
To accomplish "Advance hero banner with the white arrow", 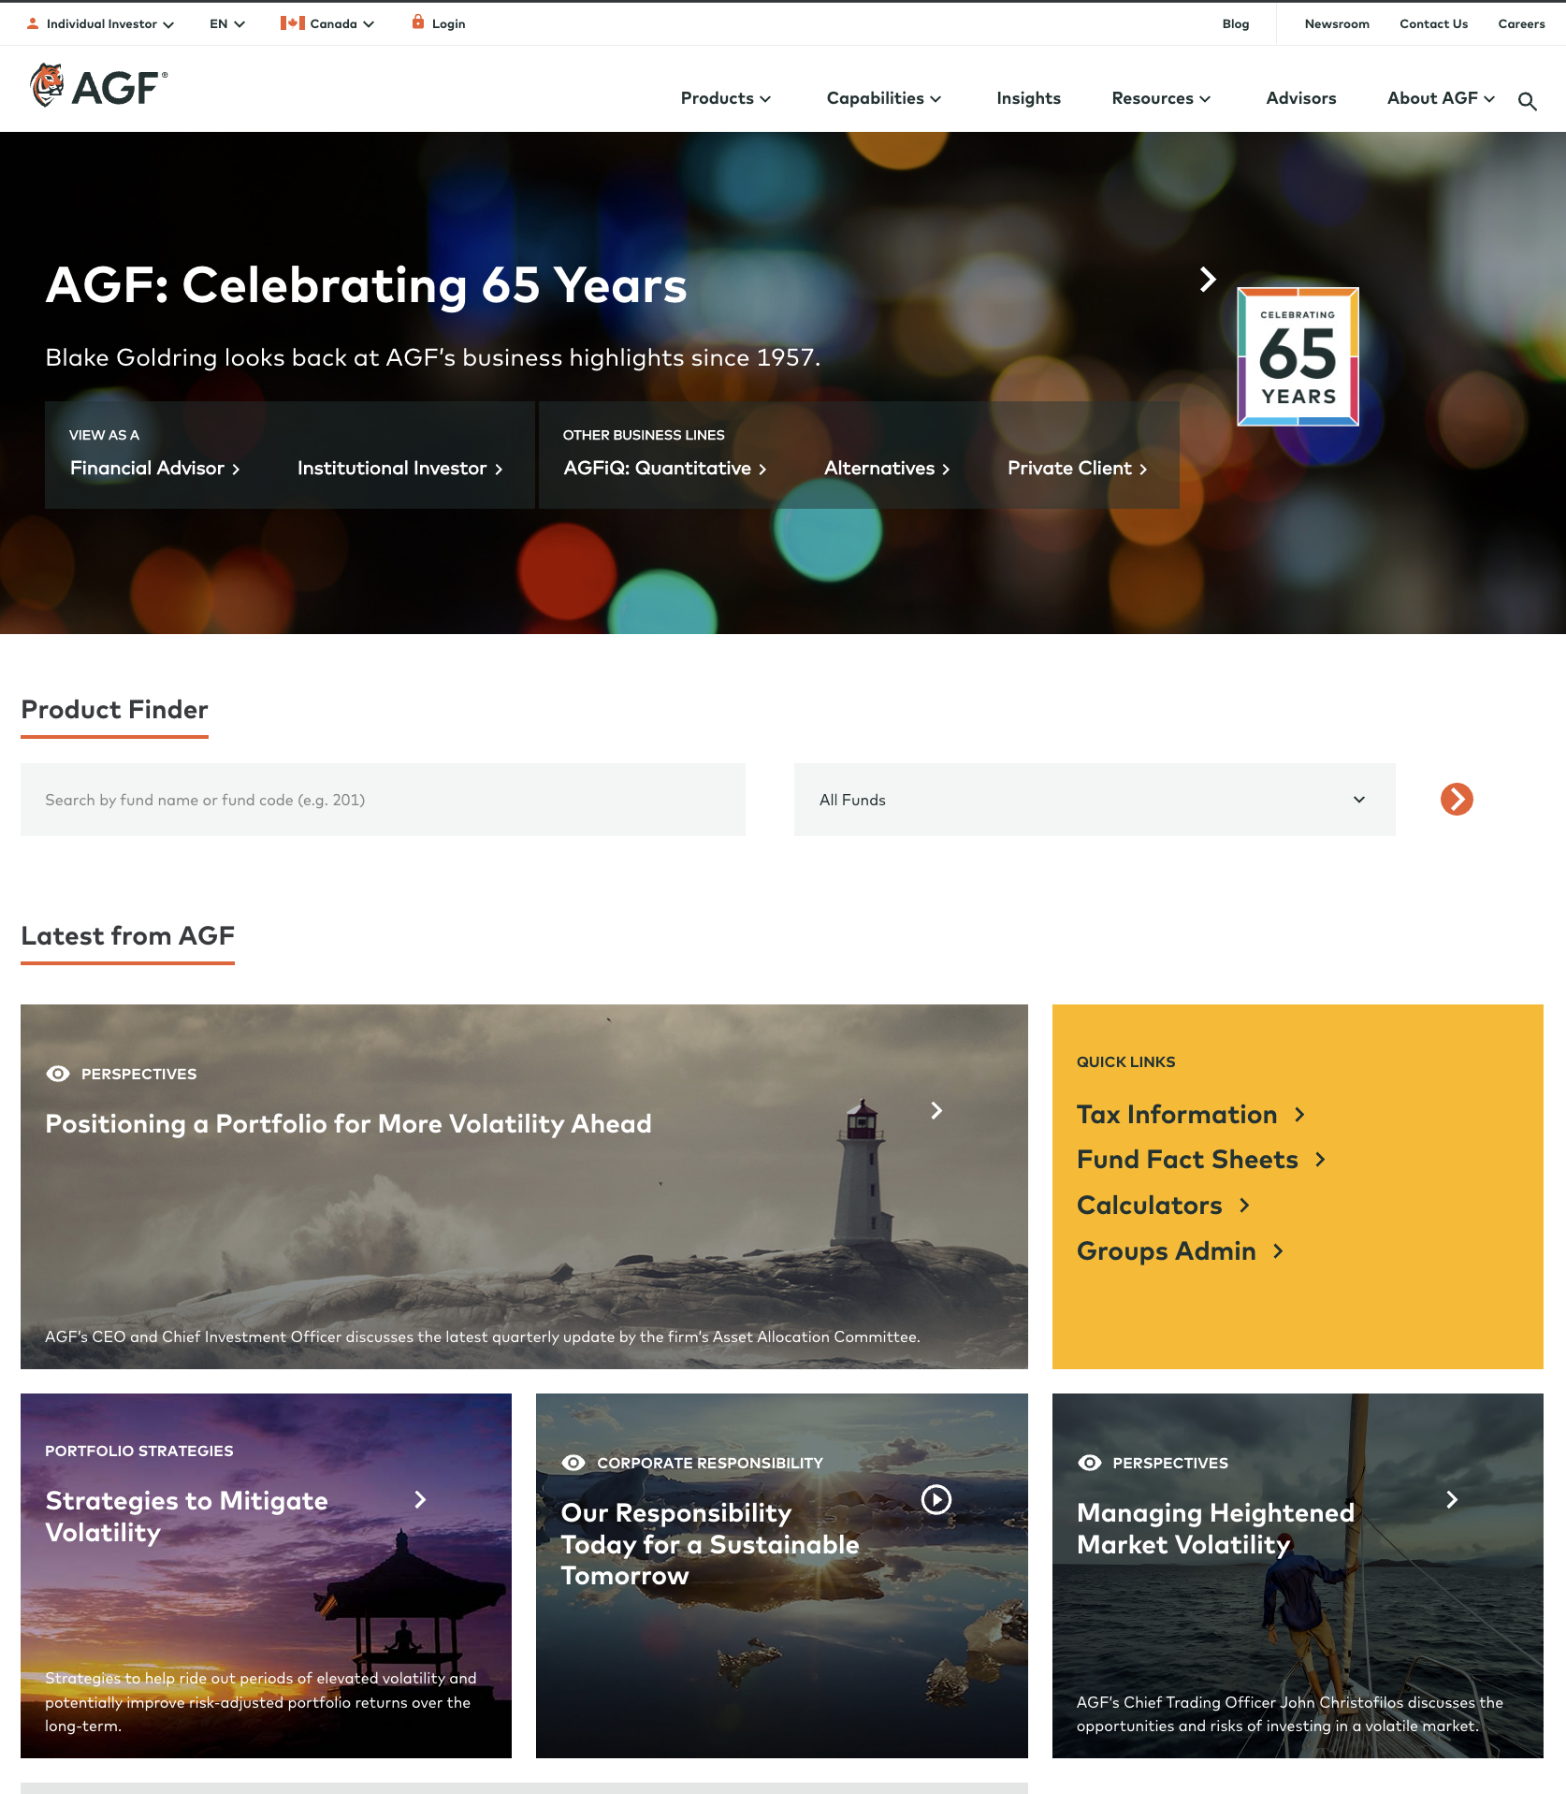I will (x=1208, y=280).
